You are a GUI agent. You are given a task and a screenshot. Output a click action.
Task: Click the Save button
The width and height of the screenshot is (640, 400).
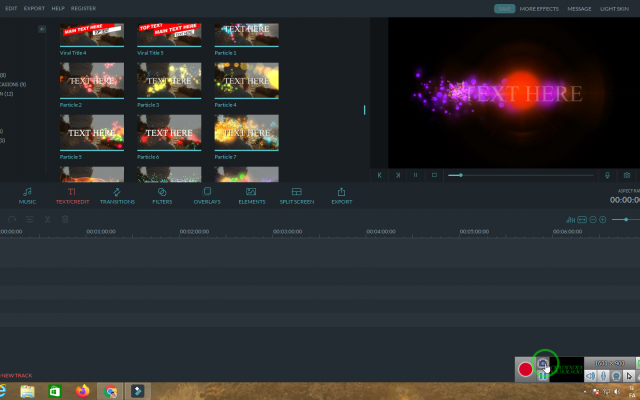[x=504, y=9]
